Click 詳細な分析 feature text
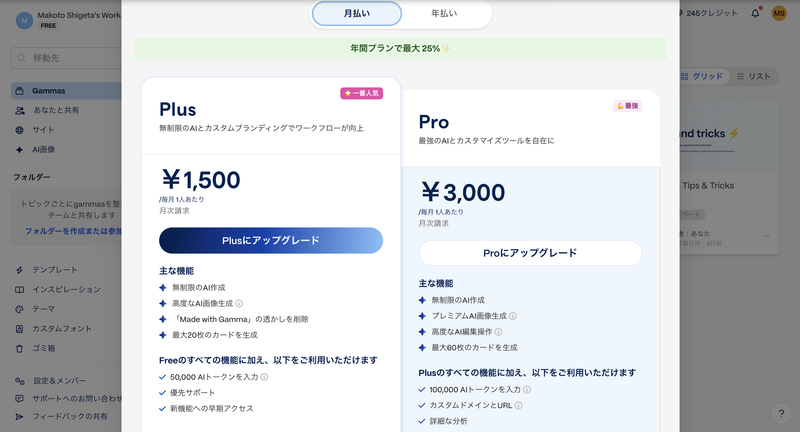The image size is (800, 432). click(x=448, y=421)
